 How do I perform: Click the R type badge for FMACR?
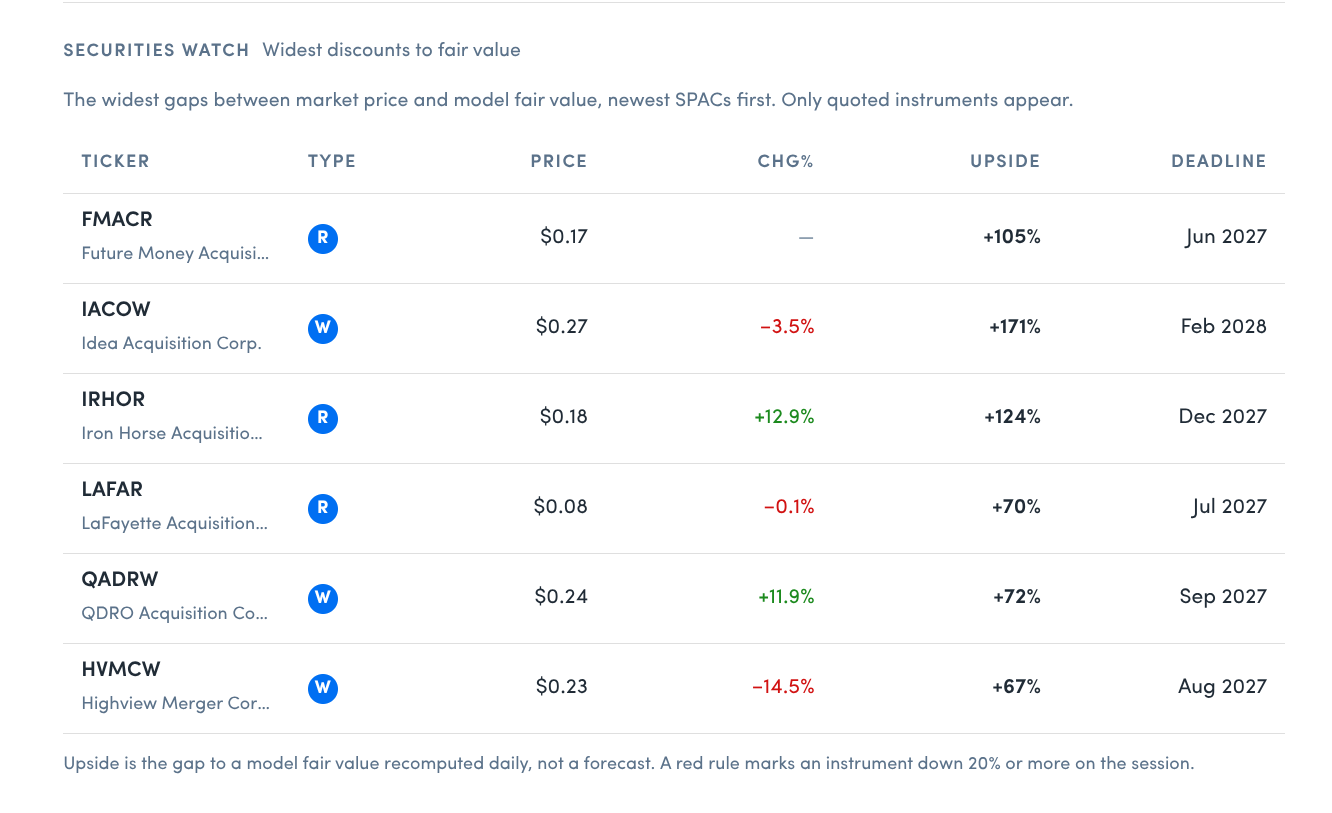click(x=323, y=239)
